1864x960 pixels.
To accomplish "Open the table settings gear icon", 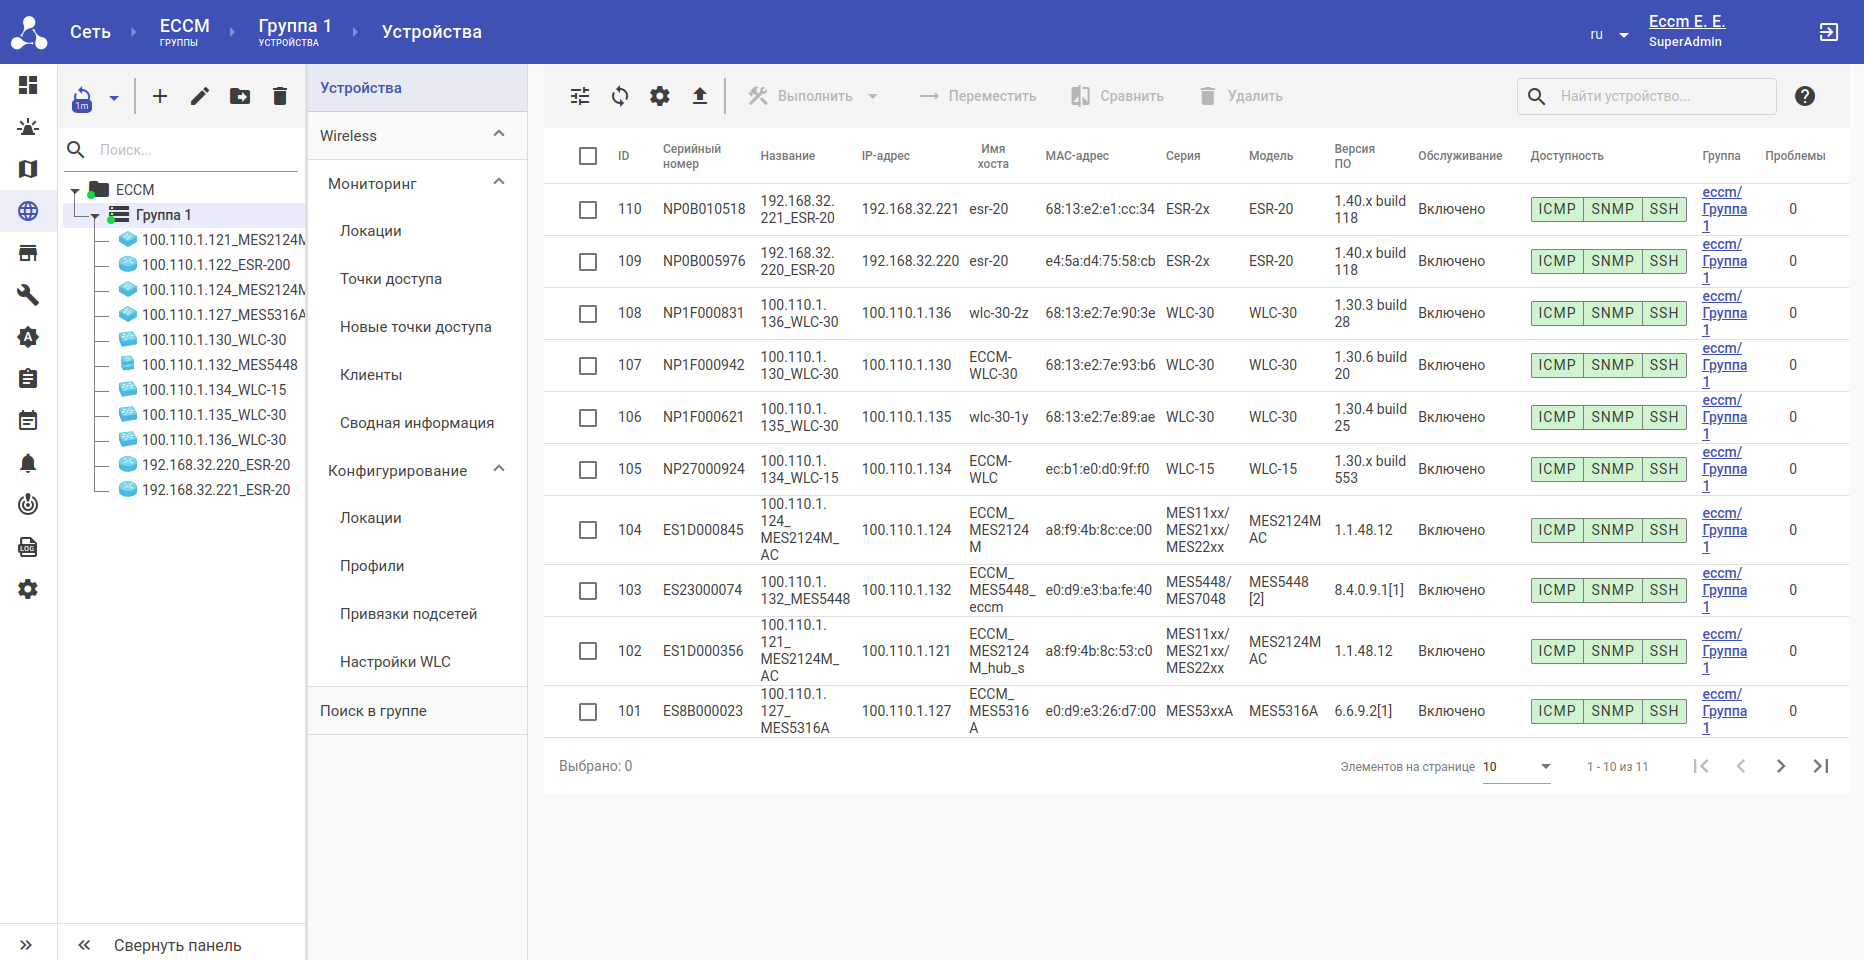I will click(660, 96).
